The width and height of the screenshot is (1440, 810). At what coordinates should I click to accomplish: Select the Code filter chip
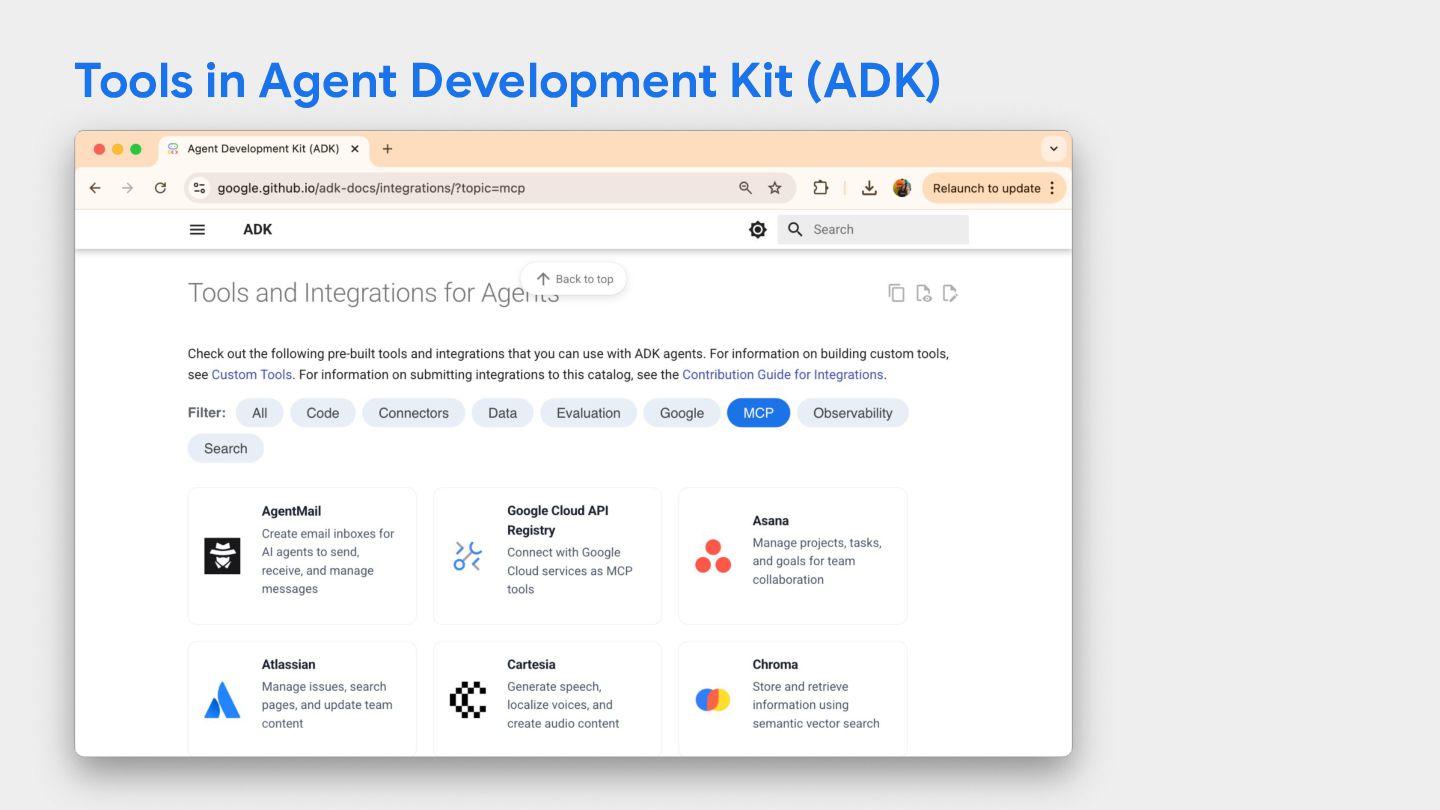click(x=323, y=413)
